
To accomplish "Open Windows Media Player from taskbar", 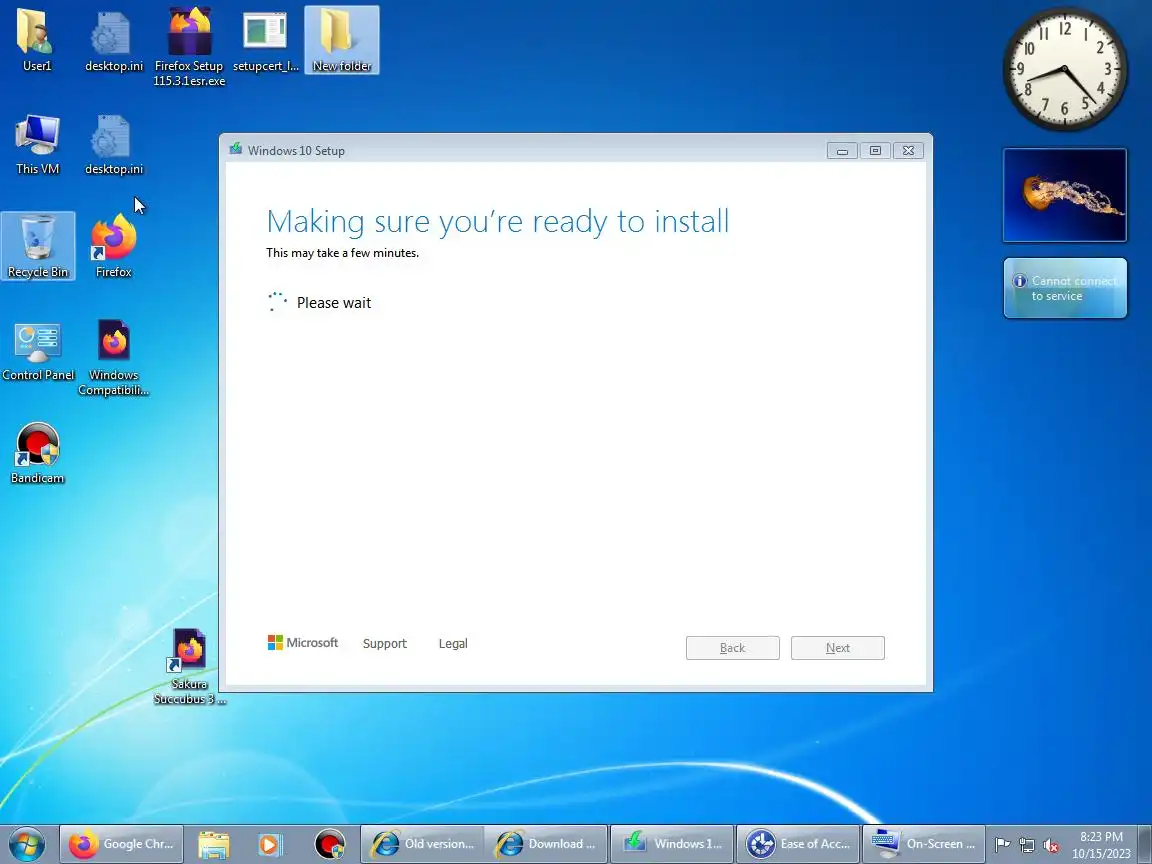I will coord(270,844).
